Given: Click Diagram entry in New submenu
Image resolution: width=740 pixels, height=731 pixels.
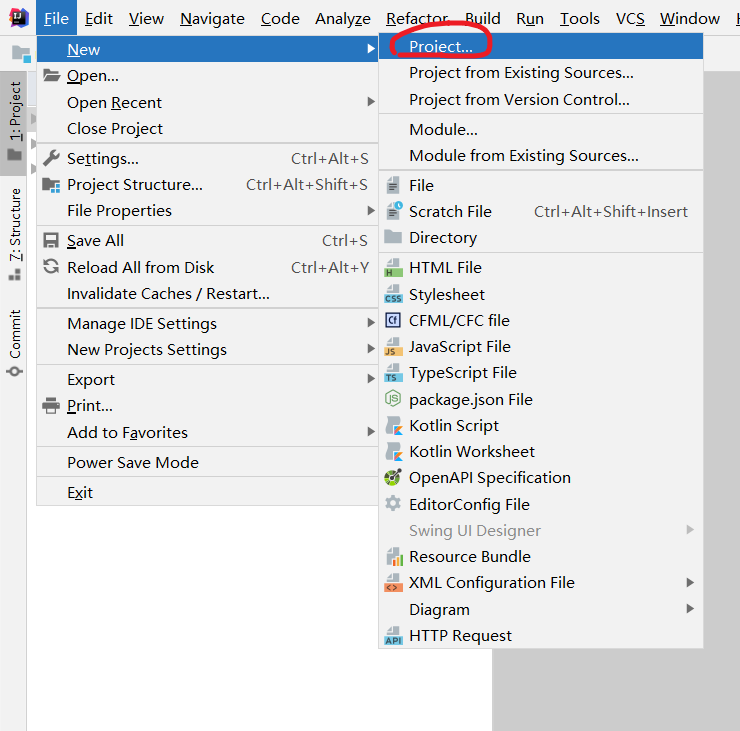Looking at the screenshot, I should tap(541, 609).
